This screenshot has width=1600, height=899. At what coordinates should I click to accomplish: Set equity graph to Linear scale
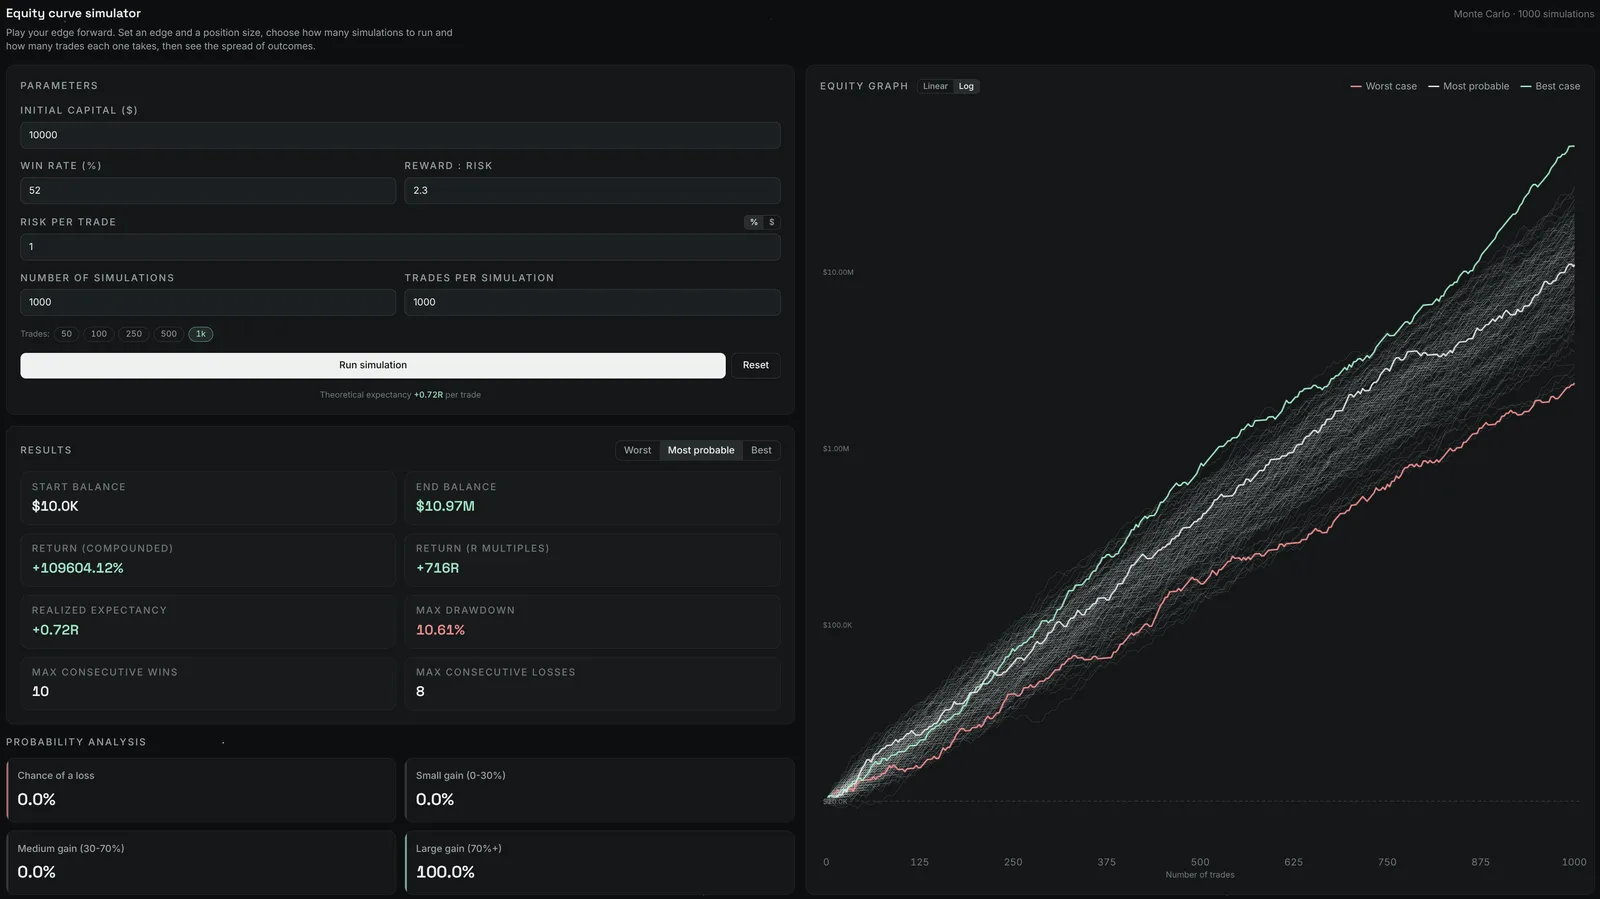coord(935,86)
